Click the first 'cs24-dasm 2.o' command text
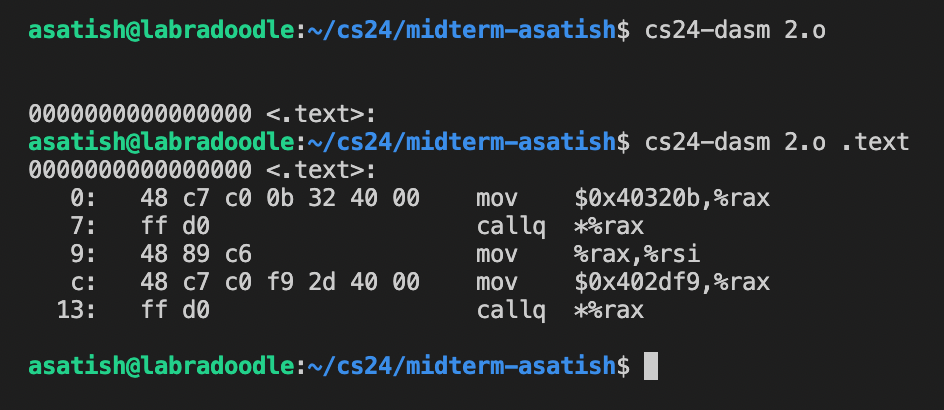Viewport: 944px width, 410px height. 737,31
